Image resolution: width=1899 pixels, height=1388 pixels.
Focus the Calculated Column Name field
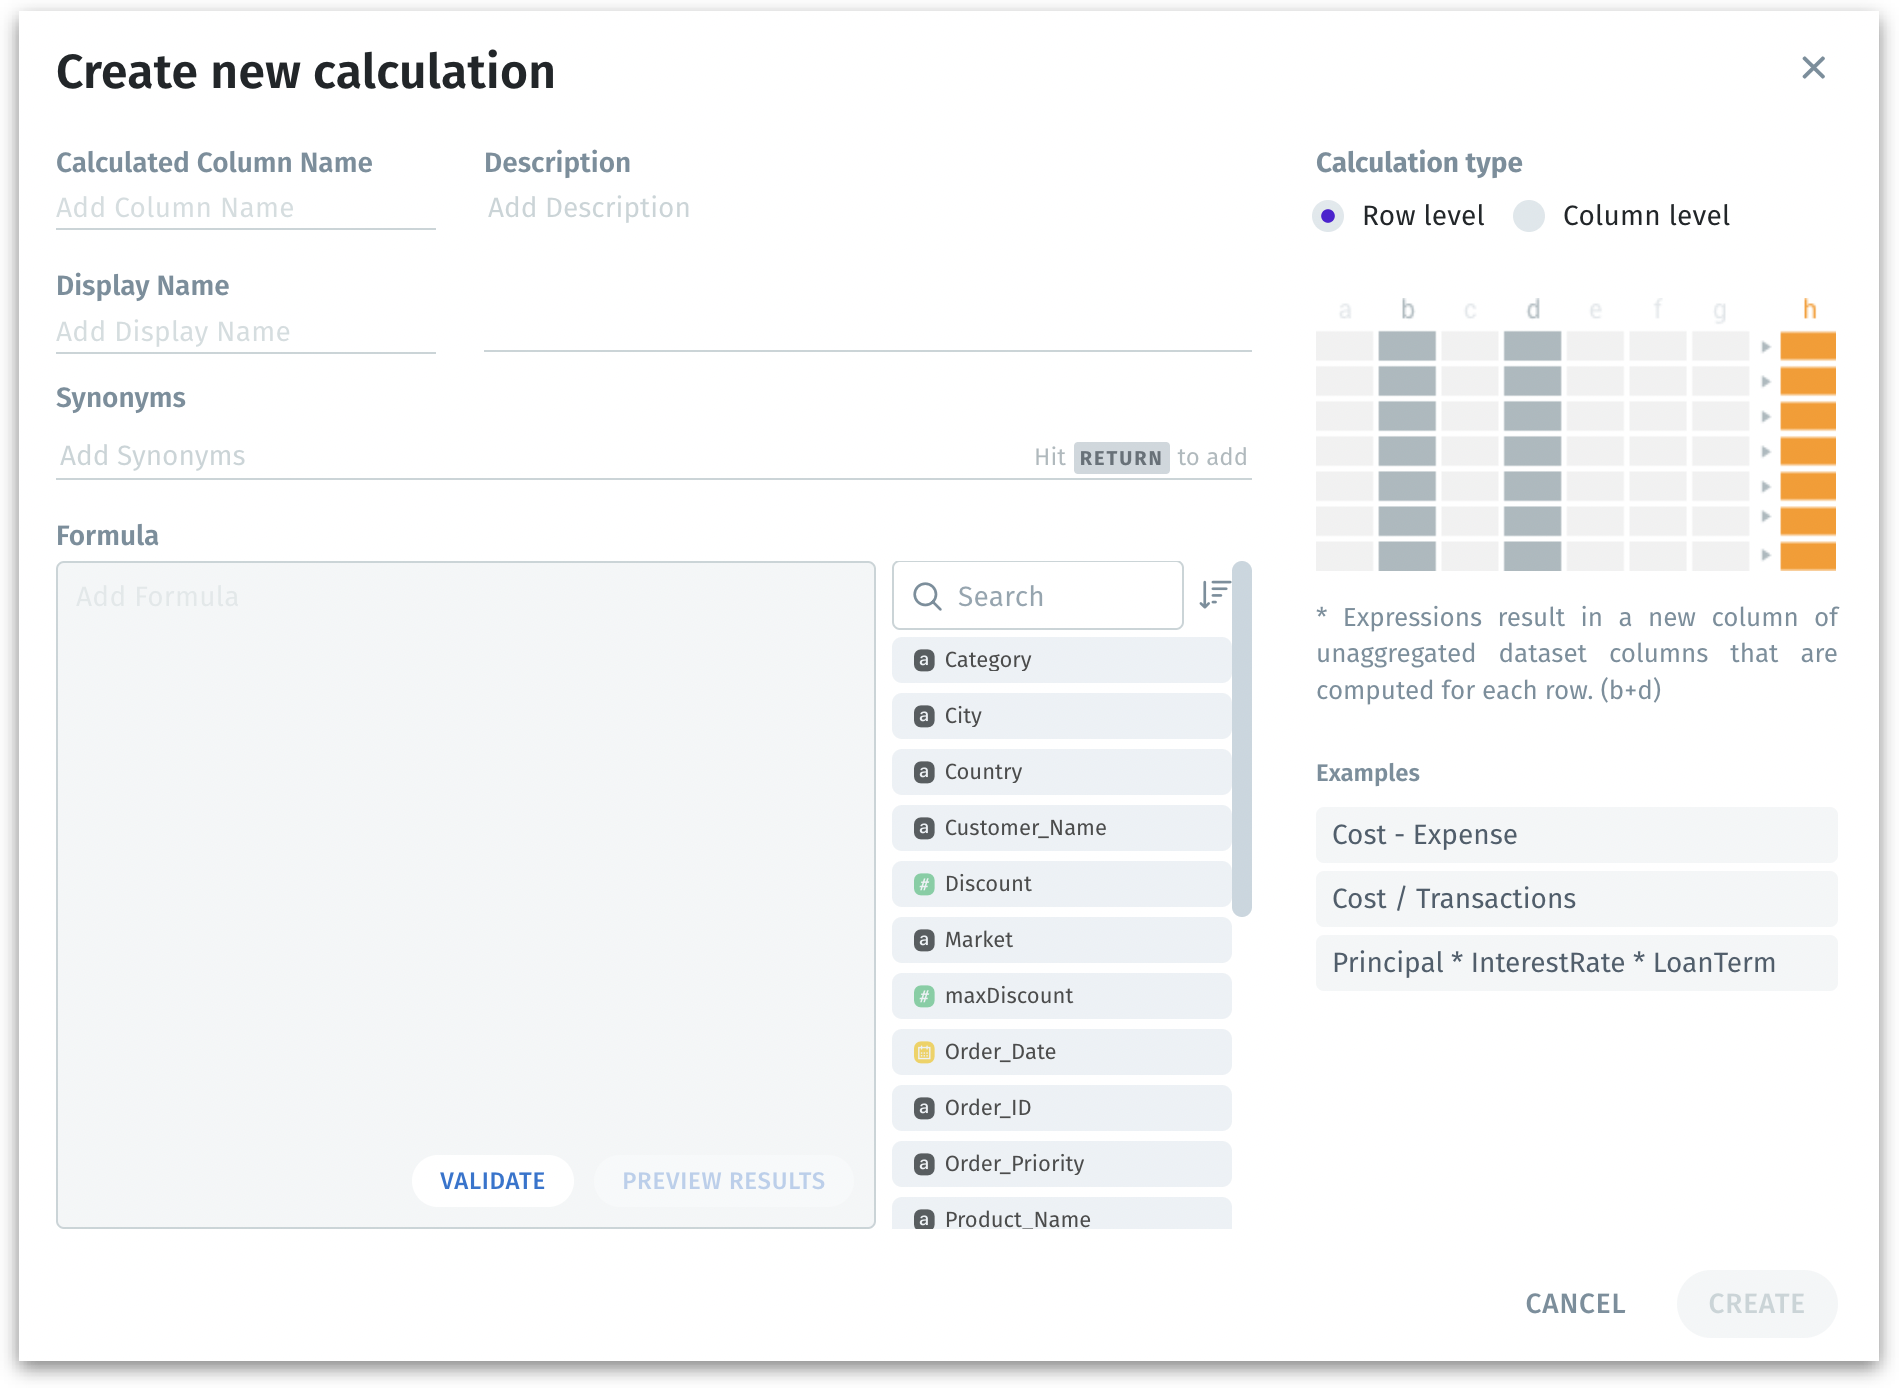click(245, 208)
